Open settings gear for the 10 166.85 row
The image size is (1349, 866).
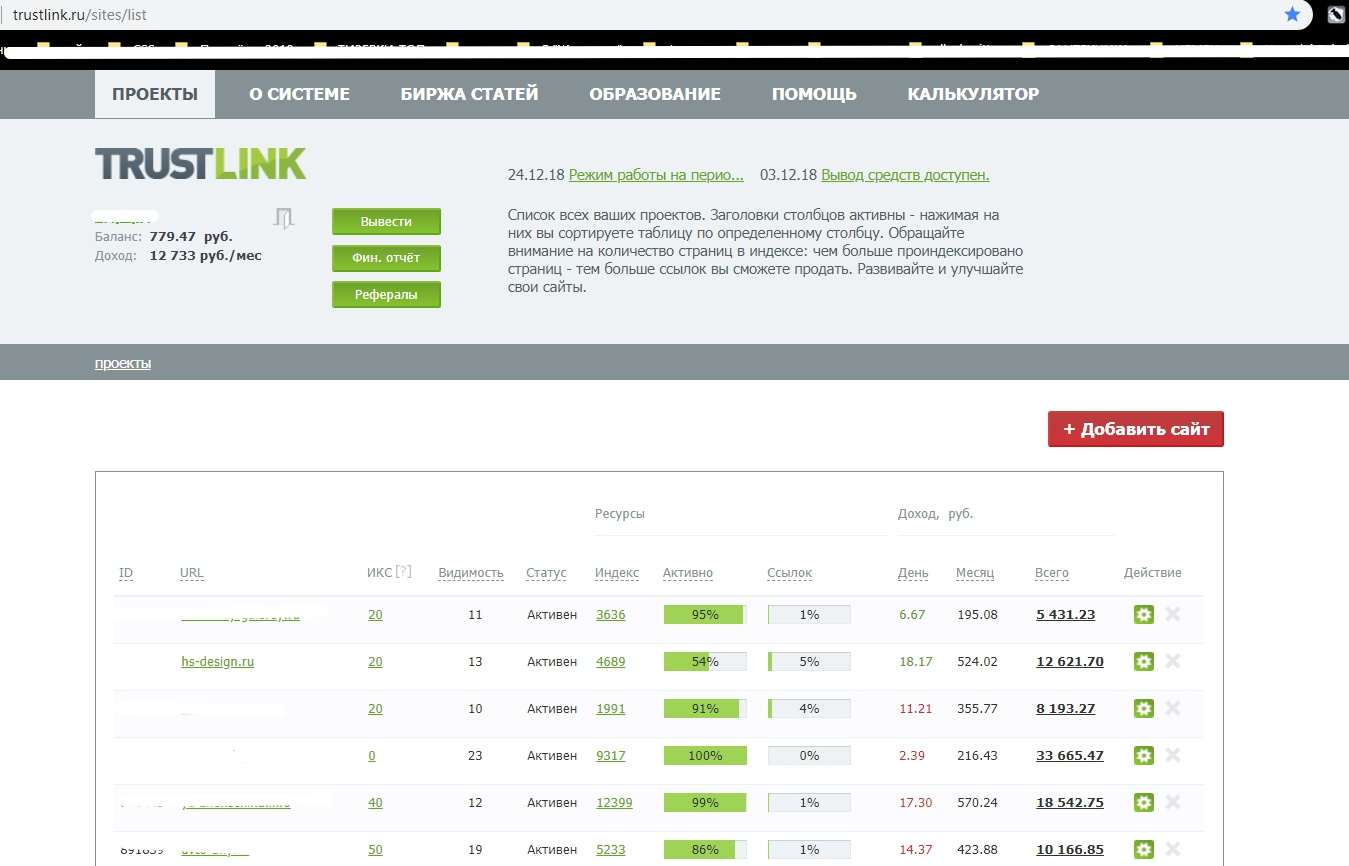[1144, 849]
